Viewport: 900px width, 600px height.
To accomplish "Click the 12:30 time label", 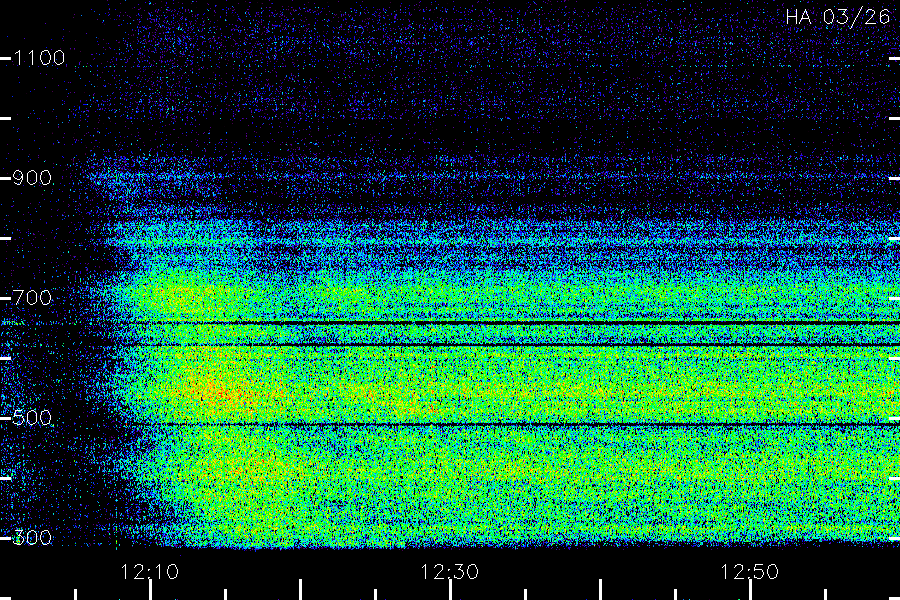I will (x=449, y=572).
